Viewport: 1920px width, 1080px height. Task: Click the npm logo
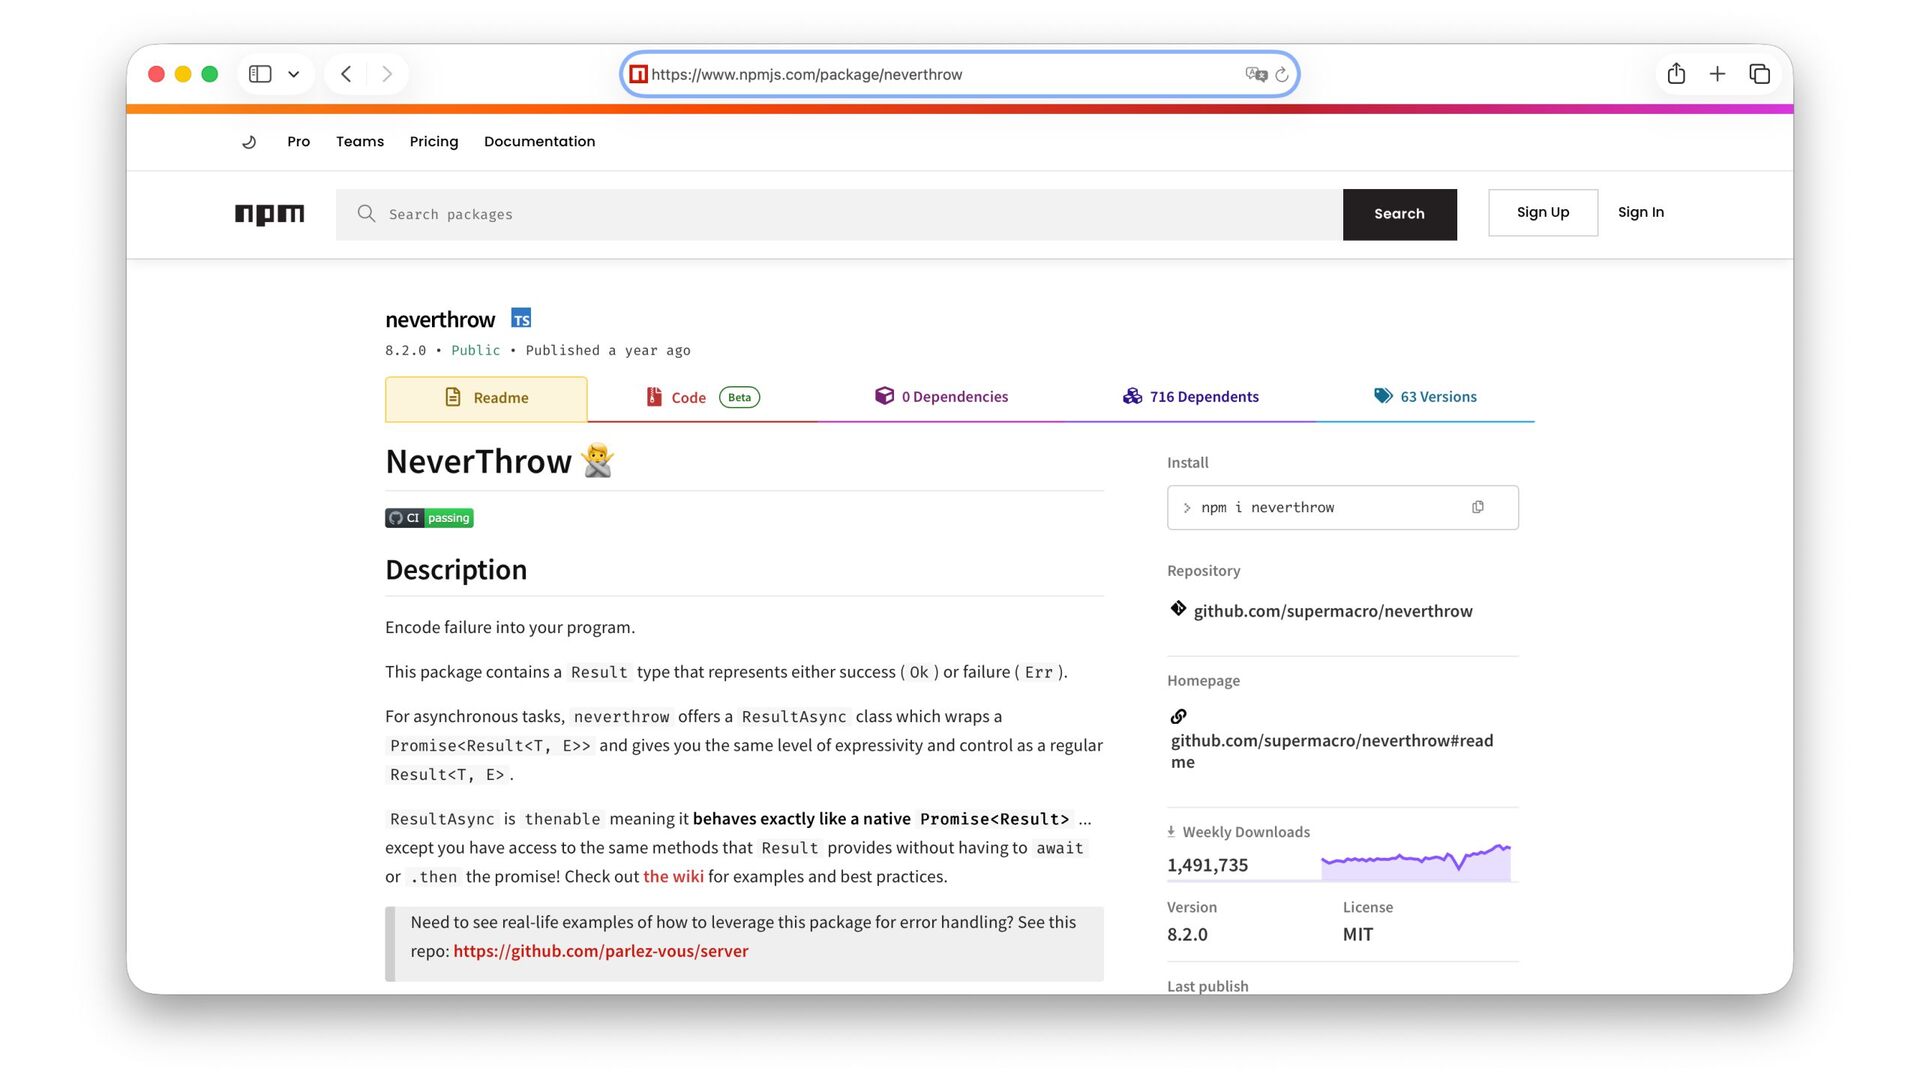click(269, 214)
